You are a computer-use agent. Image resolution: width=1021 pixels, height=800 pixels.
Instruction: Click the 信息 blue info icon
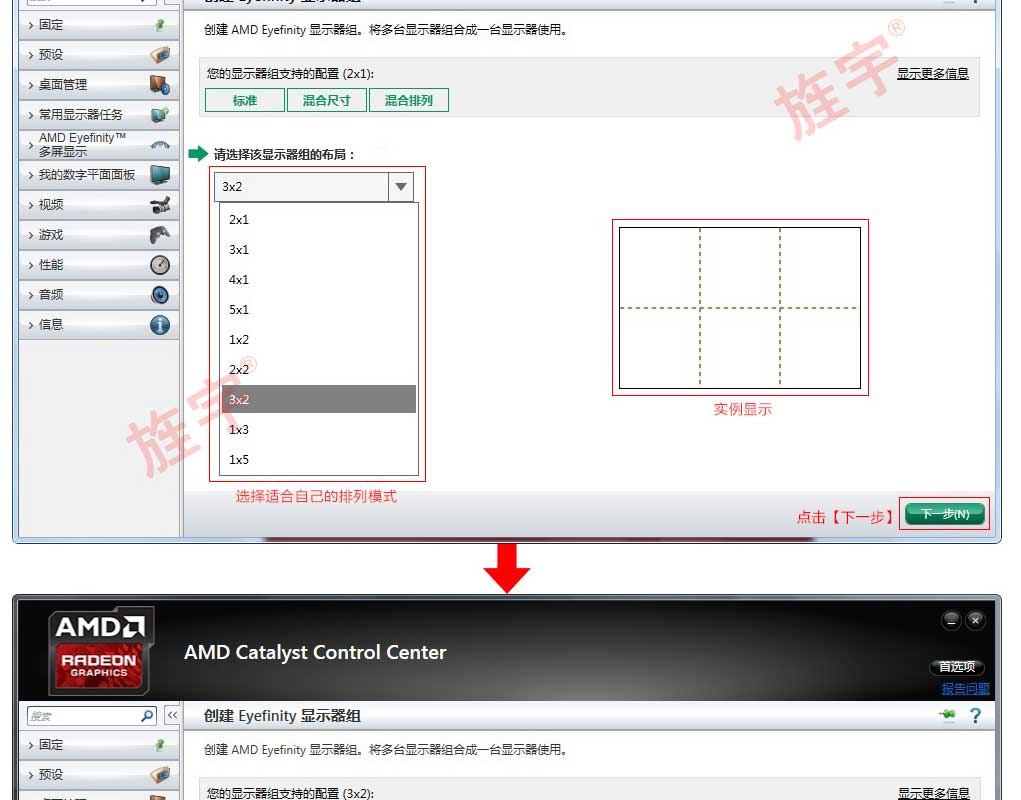159,325
